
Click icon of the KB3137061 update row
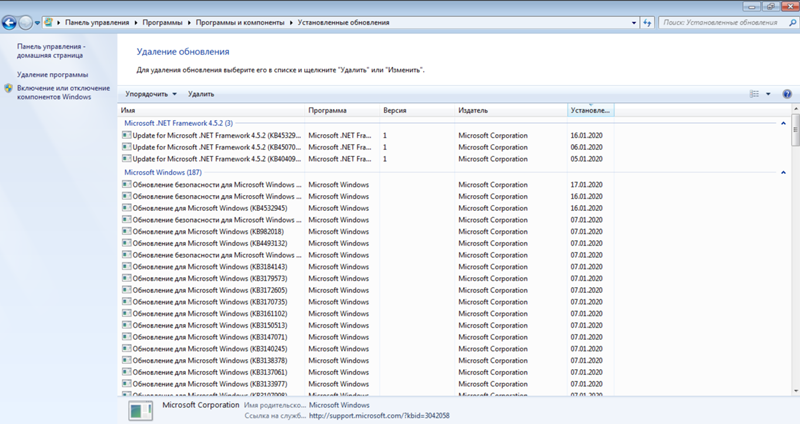point(127,372)
